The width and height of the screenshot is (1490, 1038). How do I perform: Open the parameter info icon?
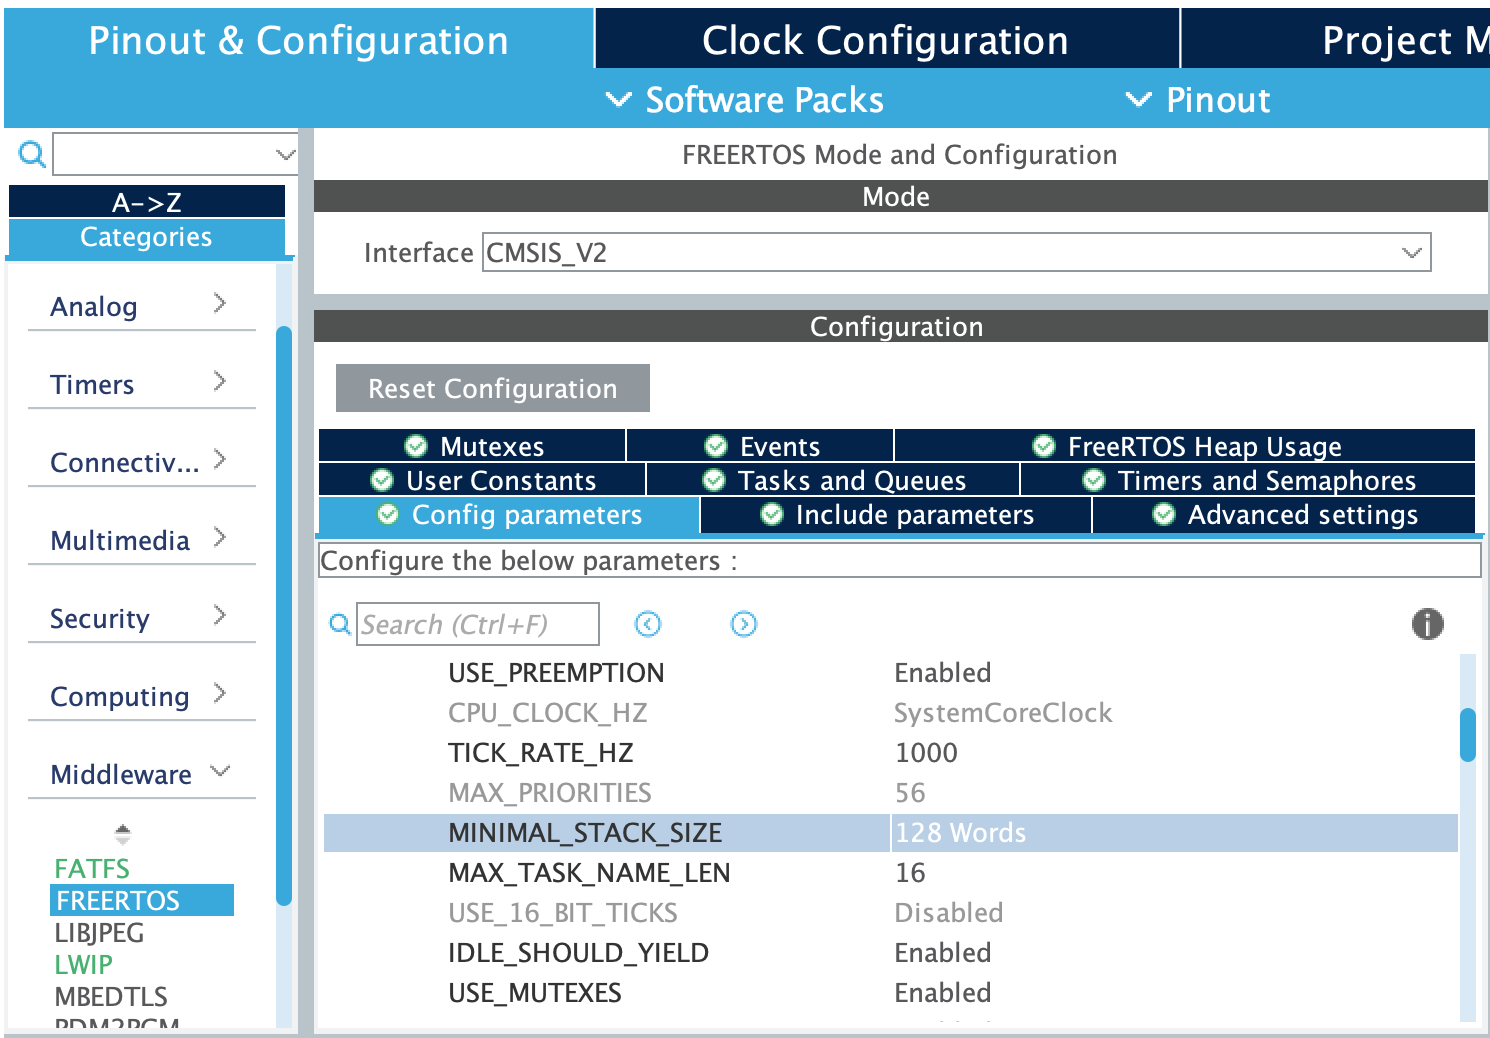coord(1427,624)
